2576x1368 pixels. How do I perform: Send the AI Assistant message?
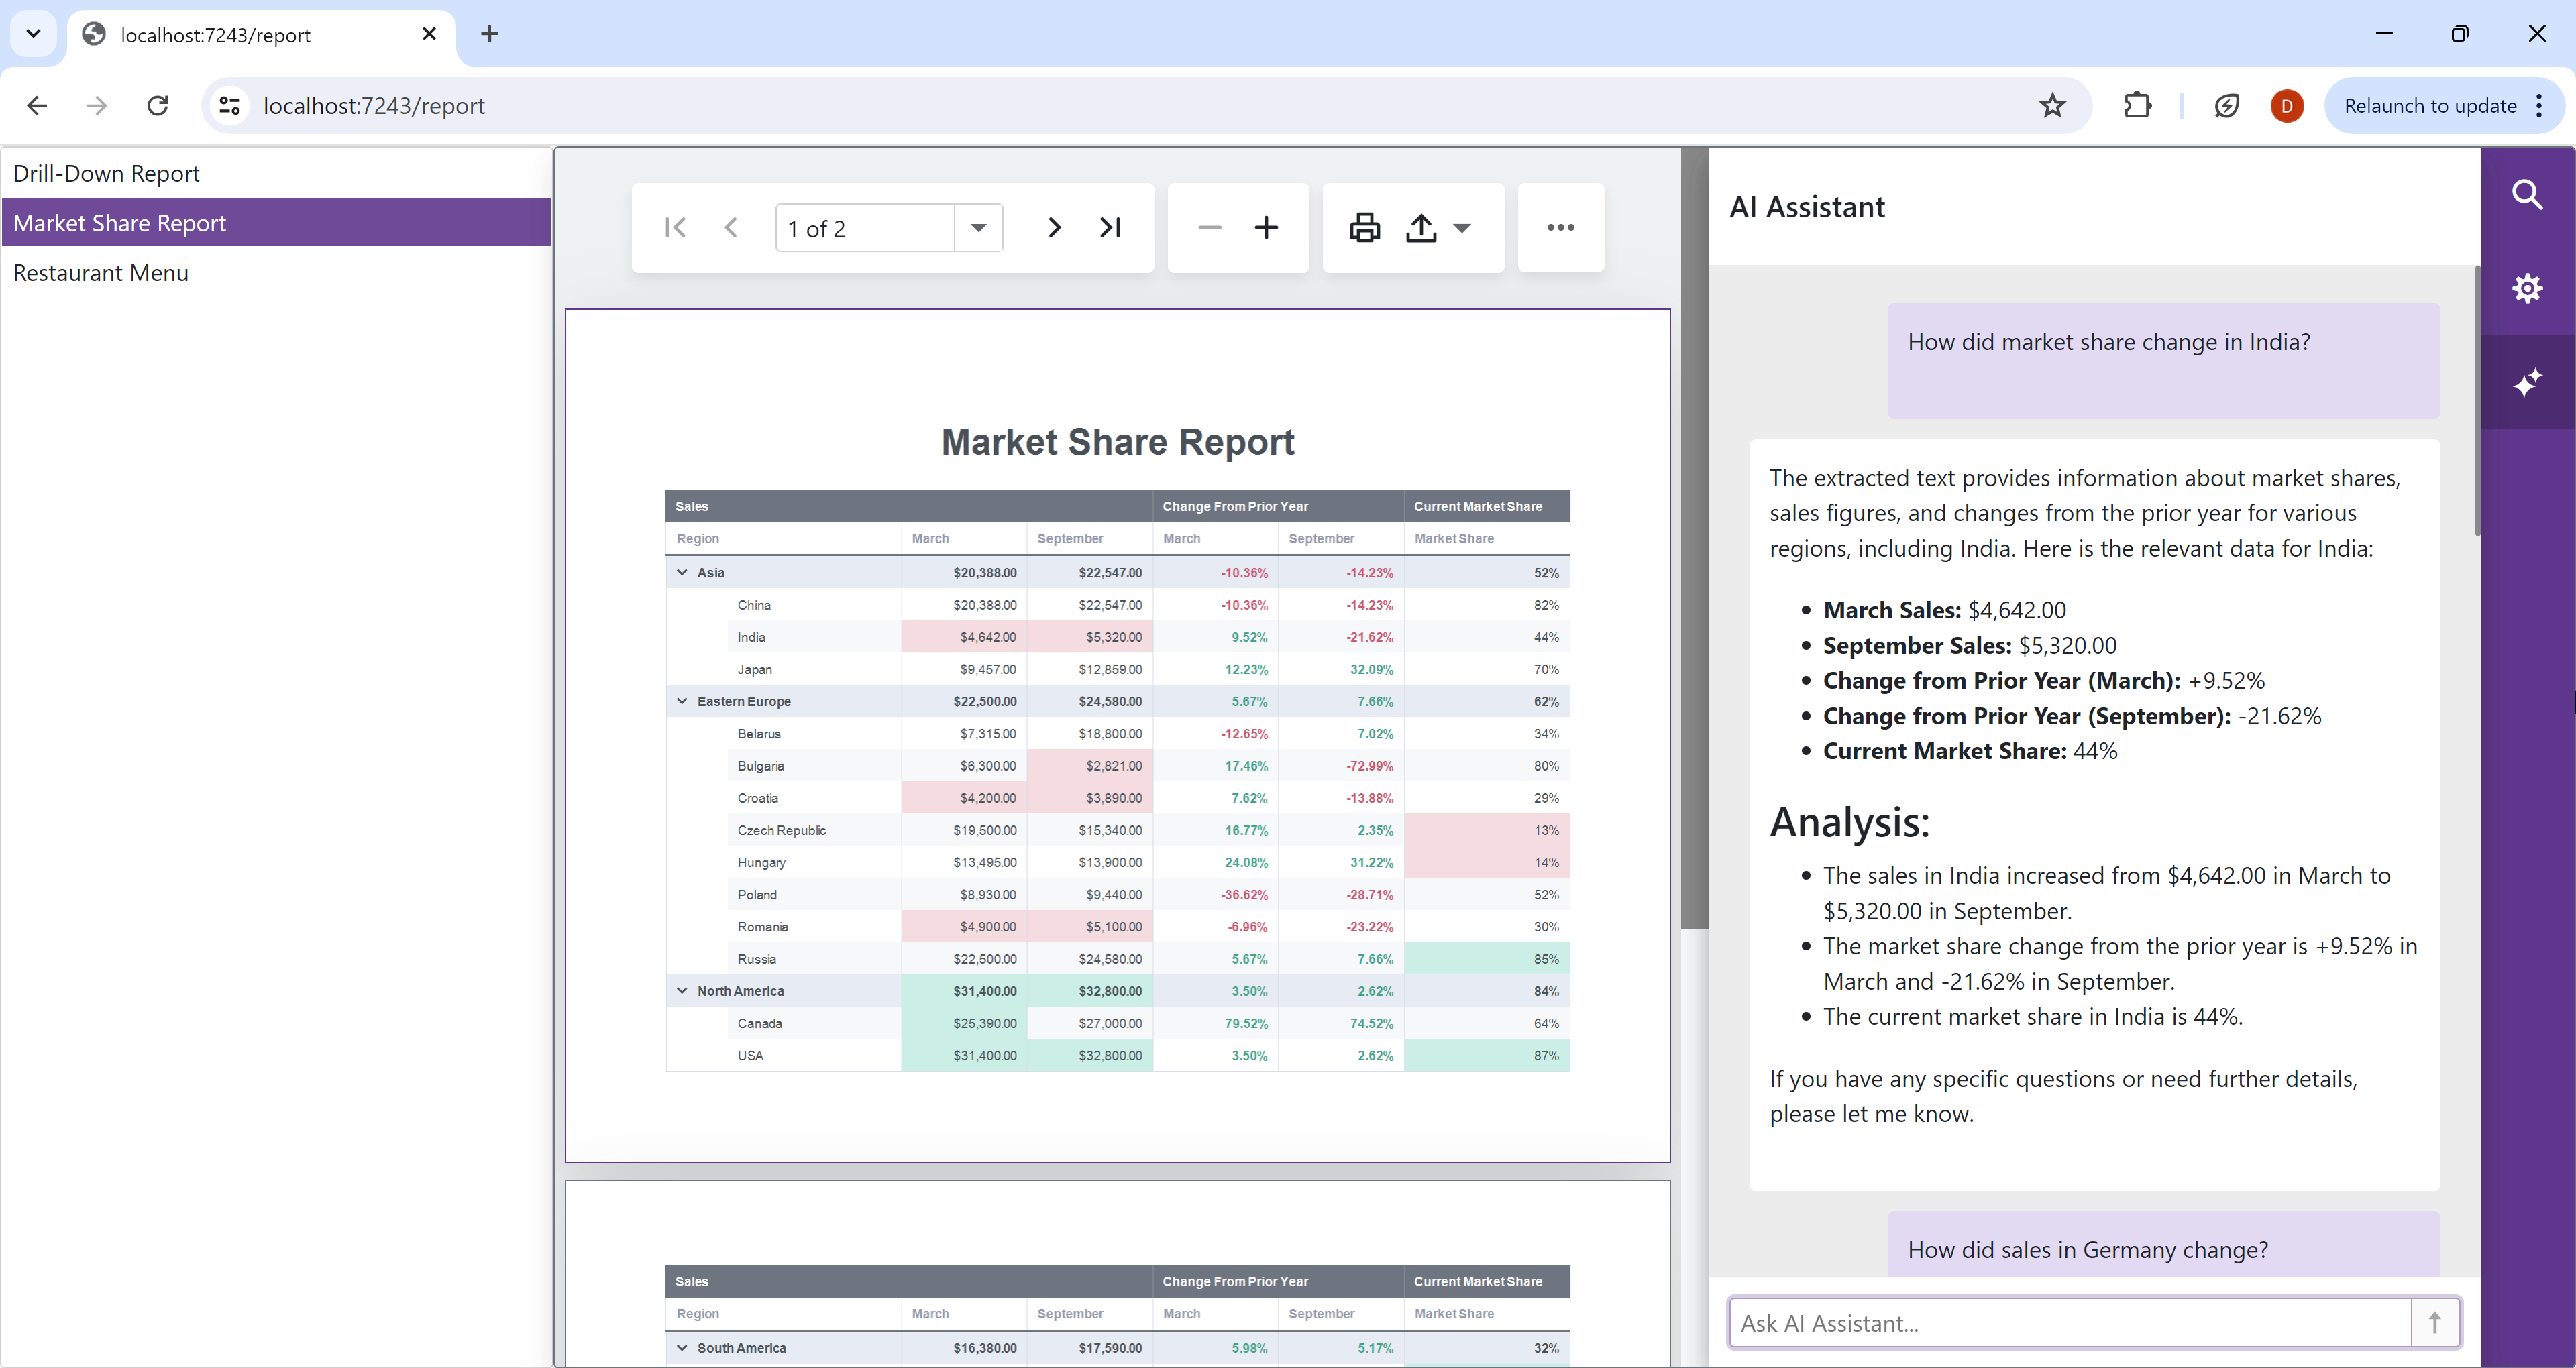click(2434, 1323)
